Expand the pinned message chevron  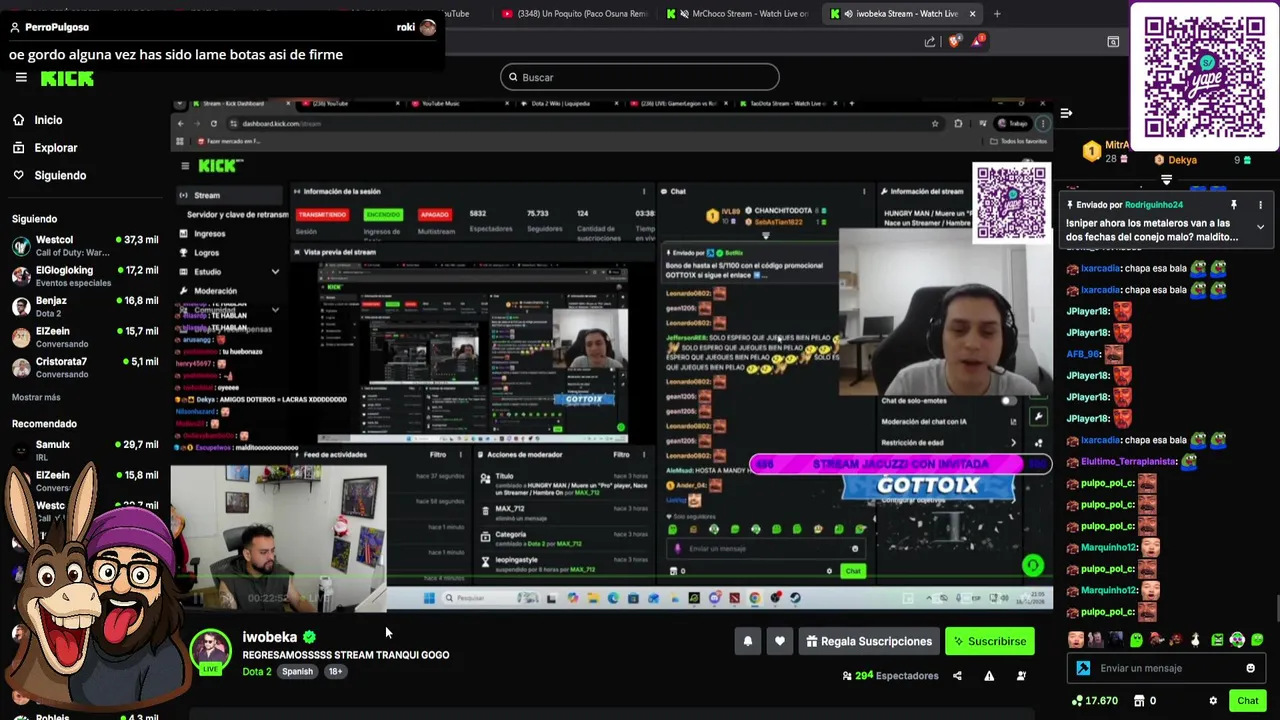click(x=1260, y=227)
